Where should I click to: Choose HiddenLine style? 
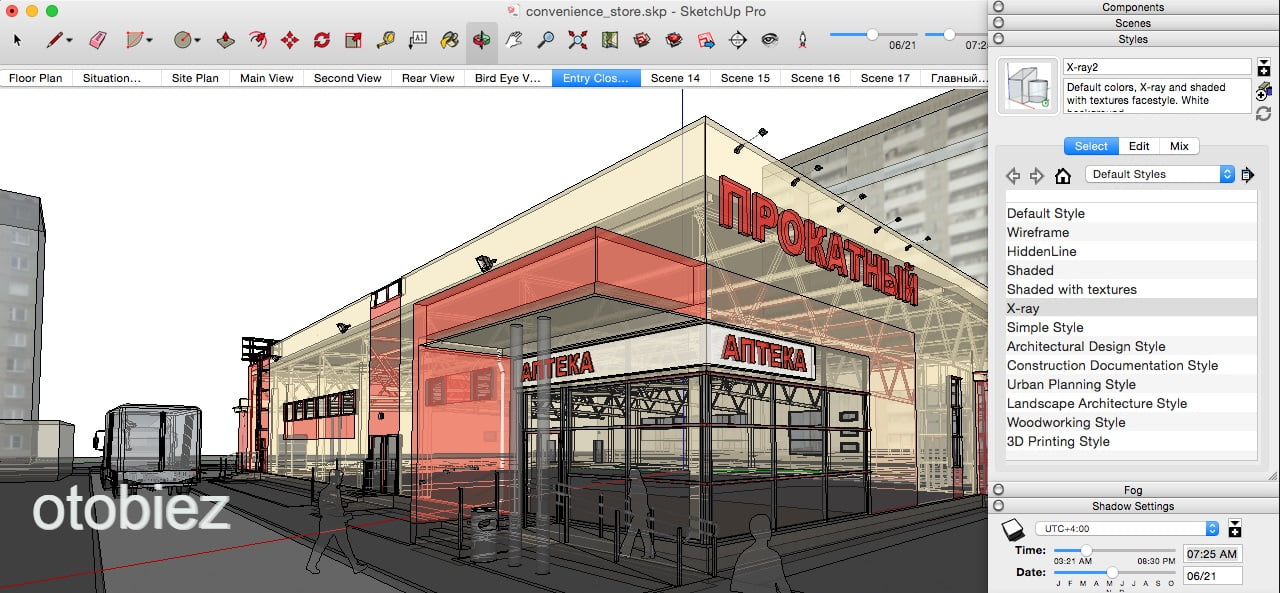coord(1131,251)
